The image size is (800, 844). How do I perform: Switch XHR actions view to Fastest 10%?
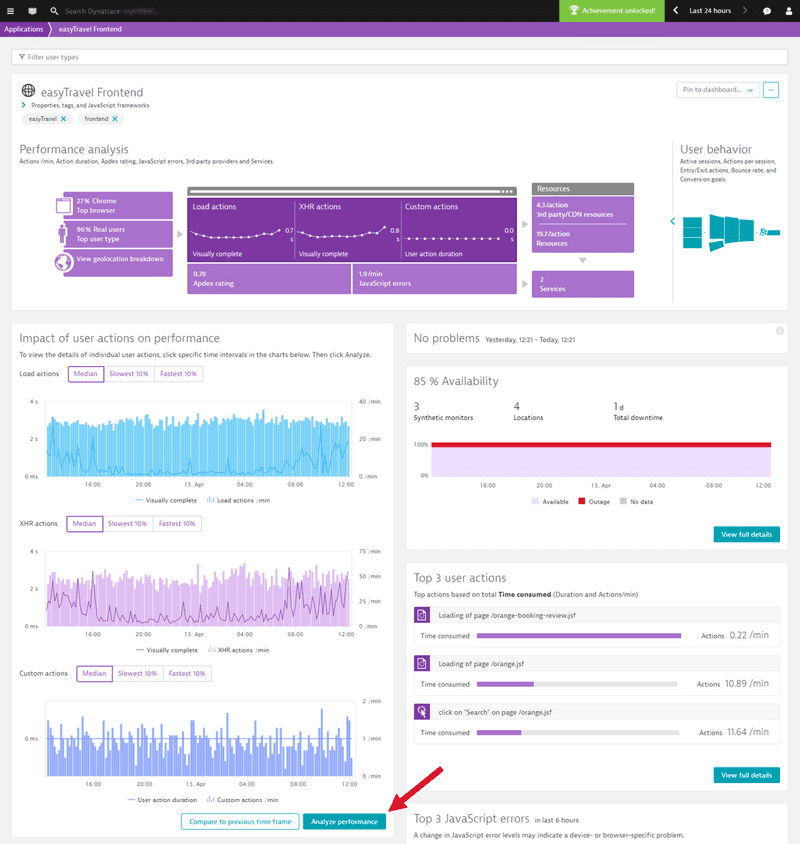(177, 523)
